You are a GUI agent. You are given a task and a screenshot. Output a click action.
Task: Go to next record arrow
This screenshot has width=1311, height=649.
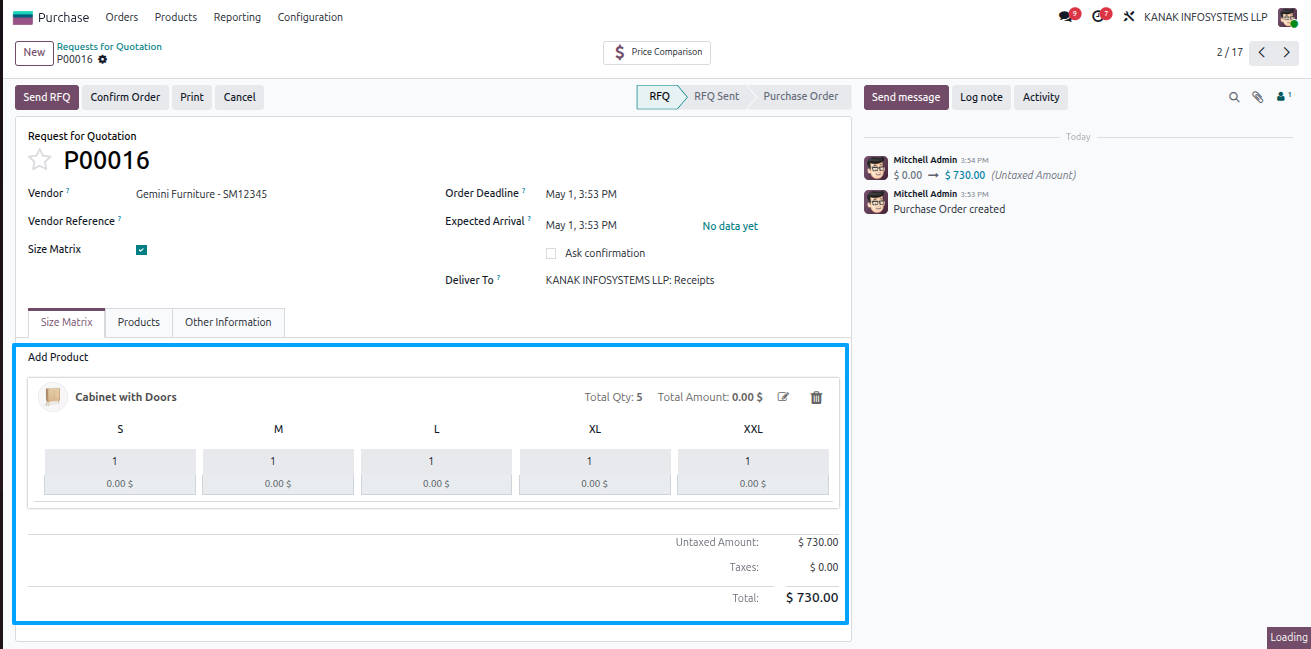coord(1286,52)
